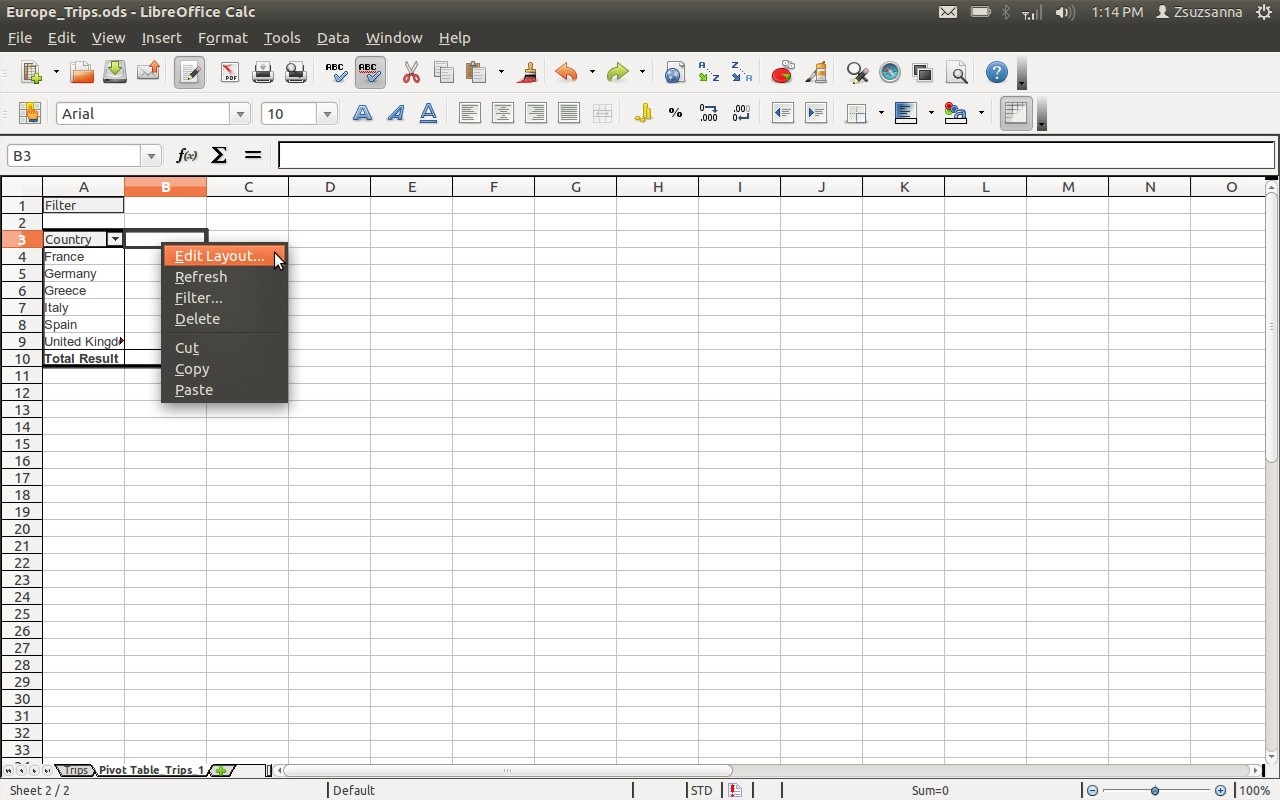Open the Data menu
The height and width of the screenshot is (800, 1280).
pyautogui.click(x=333, y=38)
